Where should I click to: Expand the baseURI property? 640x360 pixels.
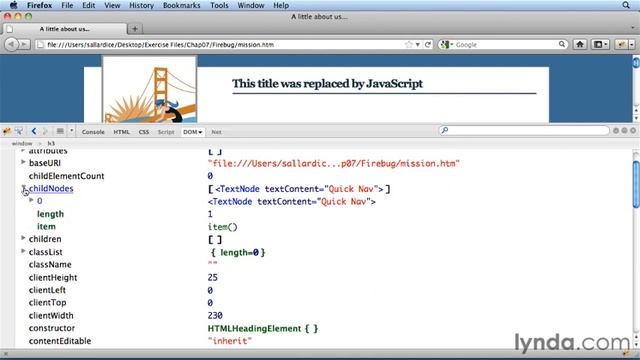[23, 162]
